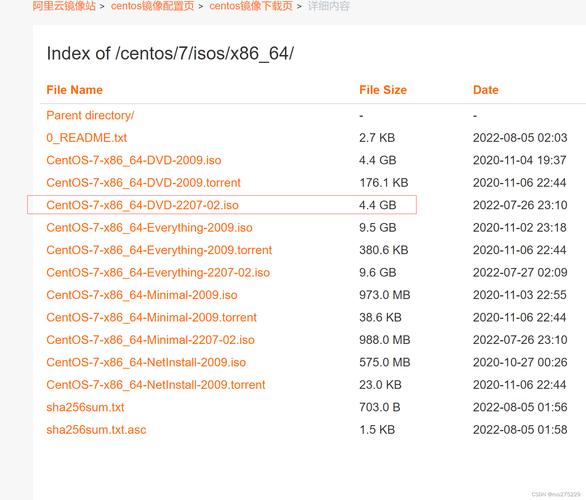Select the NetInstall-2009.iso link
The image size is (586, 500).
pyautogui.click(x=146, y=362)
